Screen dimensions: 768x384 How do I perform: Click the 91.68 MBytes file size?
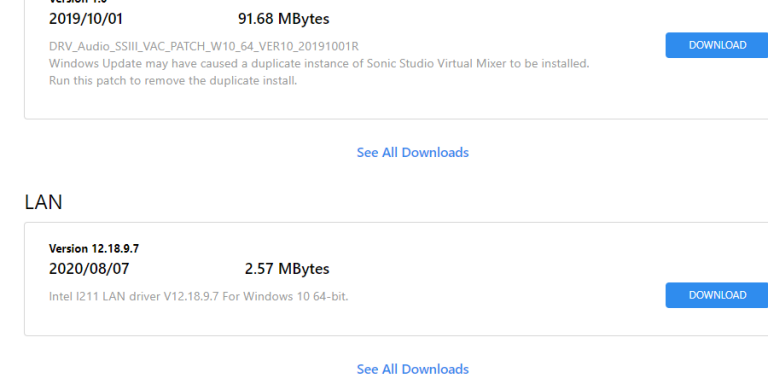[284, 19]
